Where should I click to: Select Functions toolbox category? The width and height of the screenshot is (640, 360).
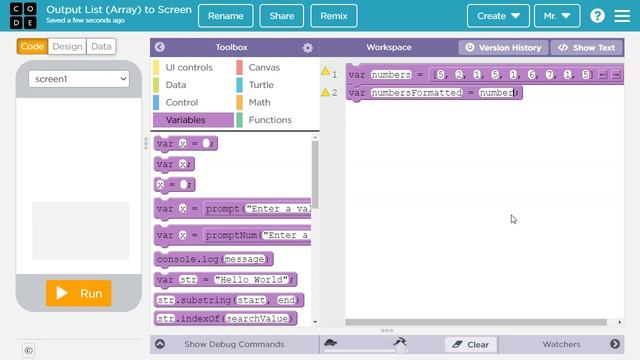277,120
